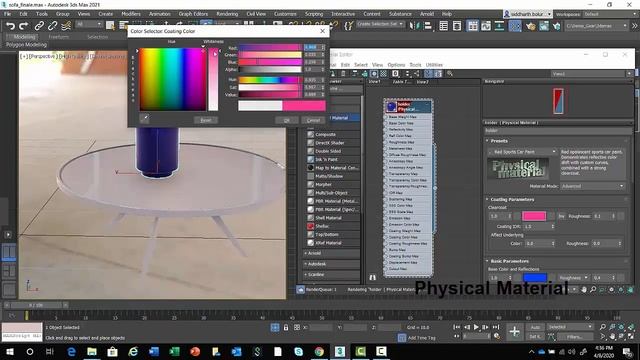
Task: Toggle Show Background checker icon in Material Editor
Action: coord(384,74)
